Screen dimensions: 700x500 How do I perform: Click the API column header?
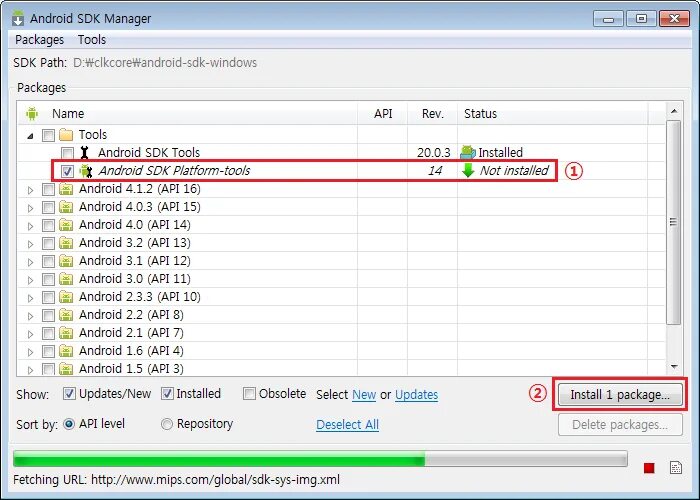[383, 113]
